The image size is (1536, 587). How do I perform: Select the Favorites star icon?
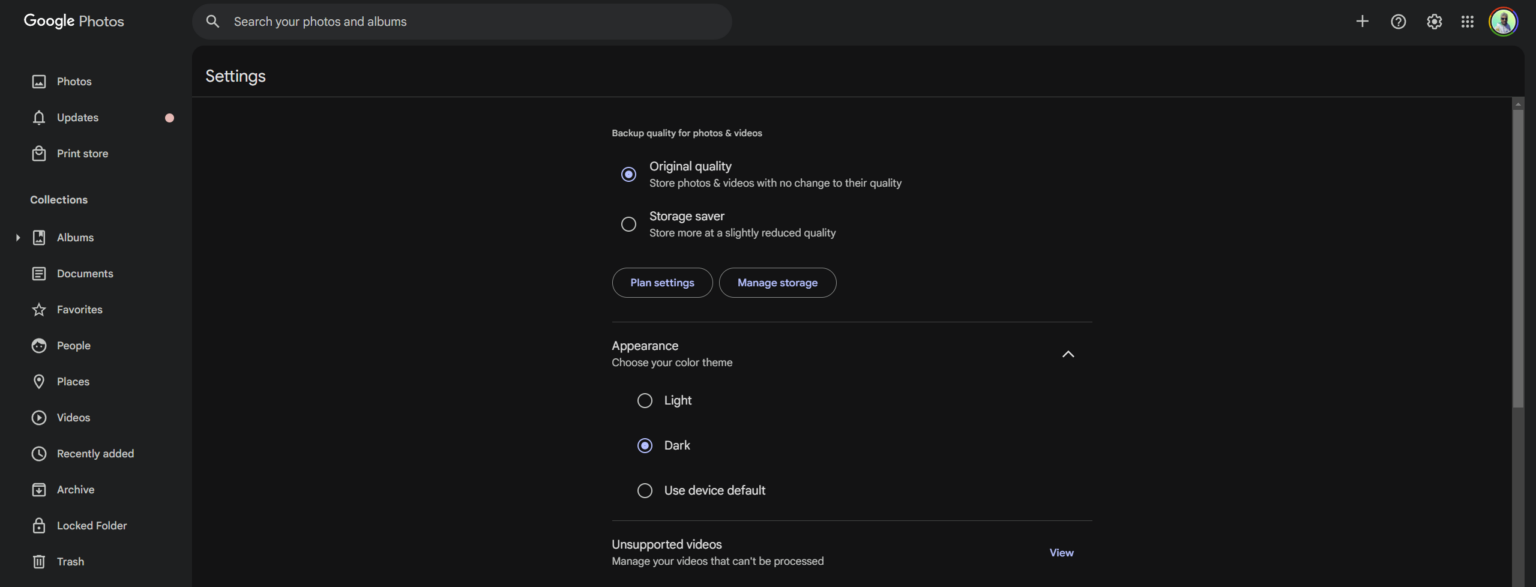38,309
